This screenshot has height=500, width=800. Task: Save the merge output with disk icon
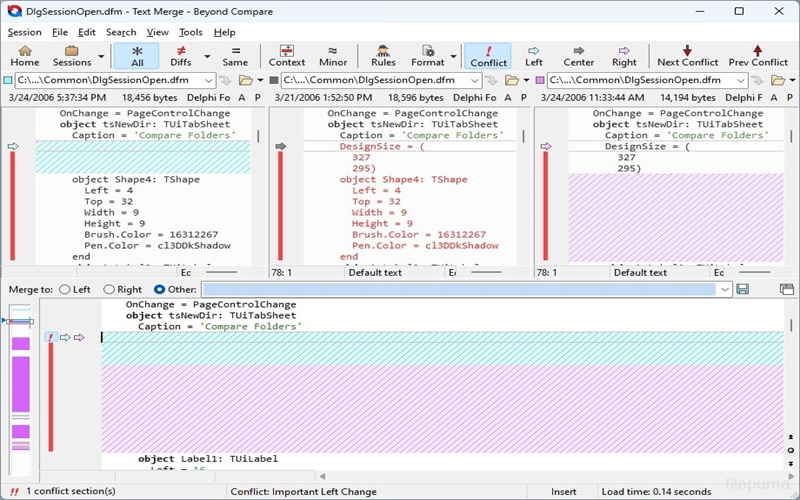[x=743, y=289]
